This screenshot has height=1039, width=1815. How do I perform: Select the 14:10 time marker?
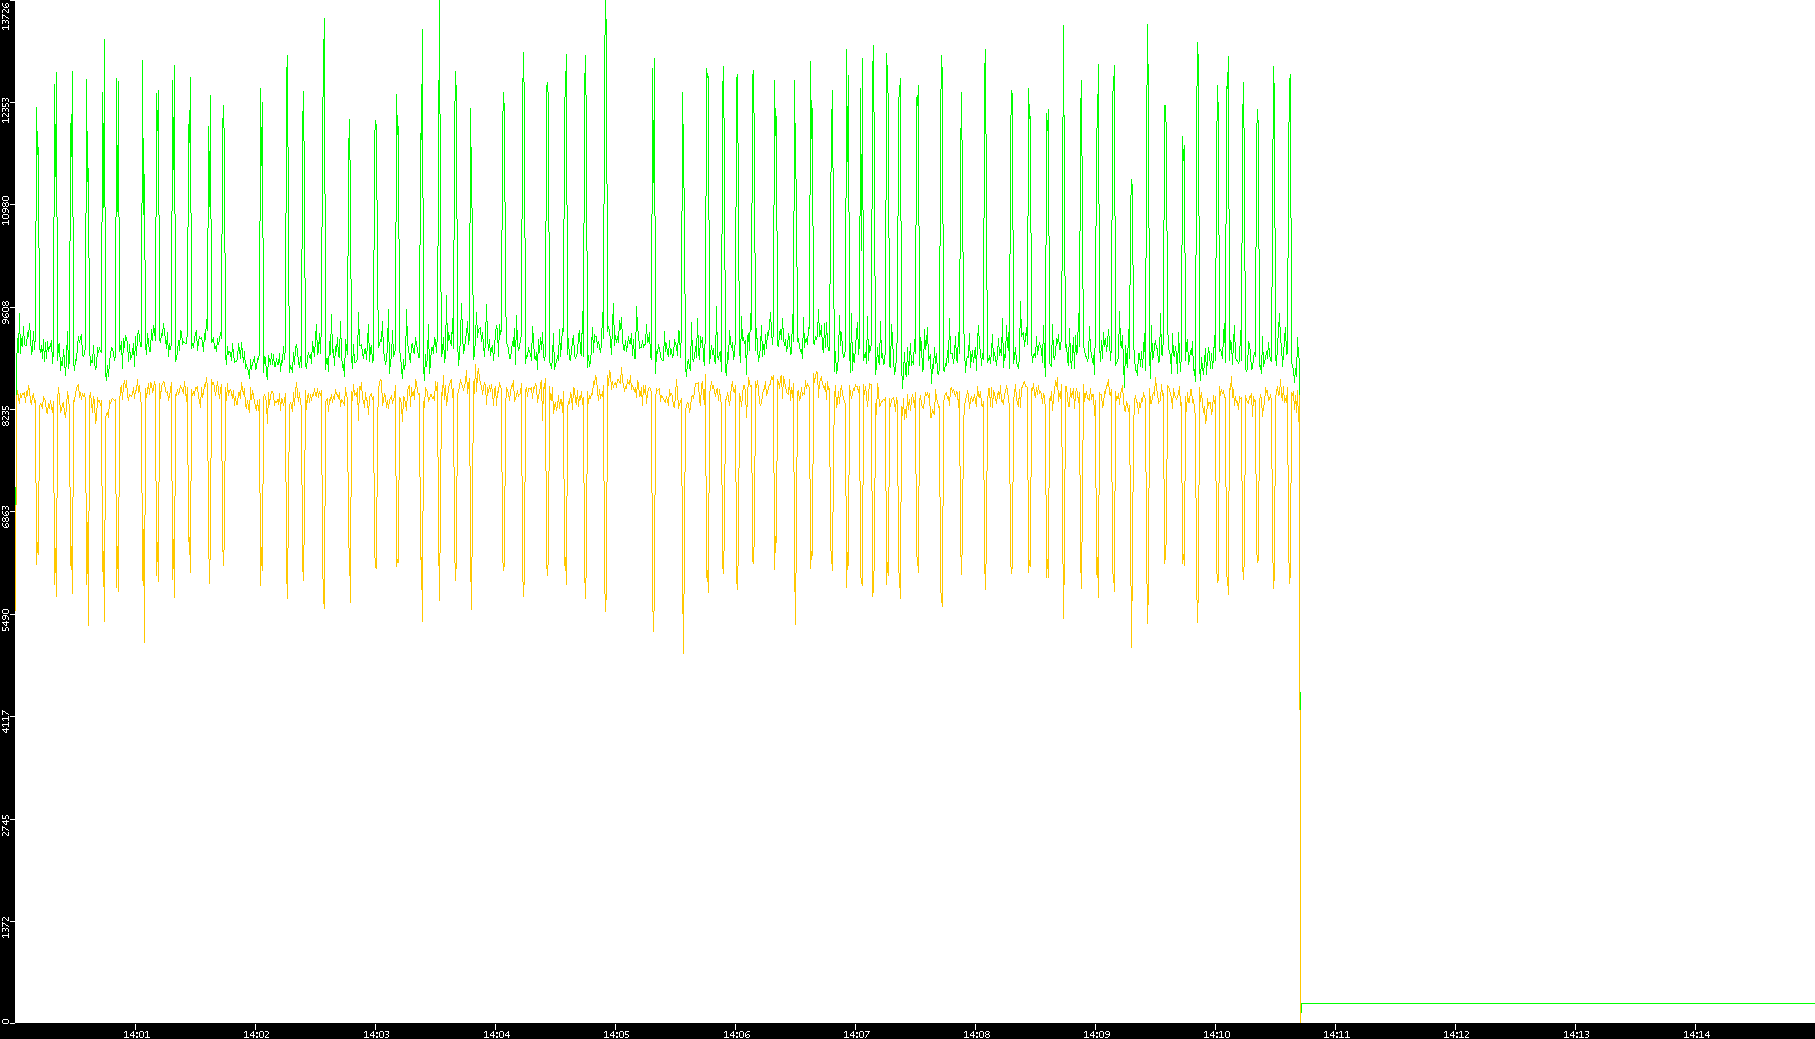click(x=1216, y=1034)
